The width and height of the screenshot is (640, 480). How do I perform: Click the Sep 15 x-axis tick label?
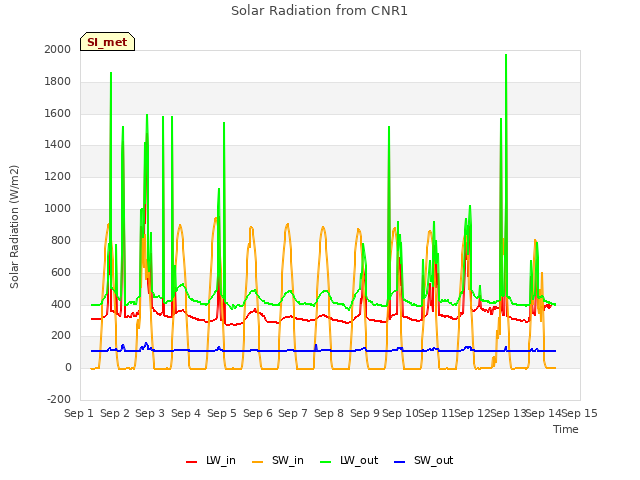pos(579,413)
